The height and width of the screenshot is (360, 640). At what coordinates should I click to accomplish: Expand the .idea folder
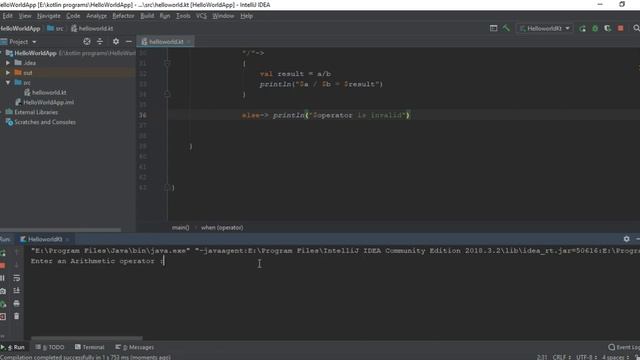pos(8,63)
